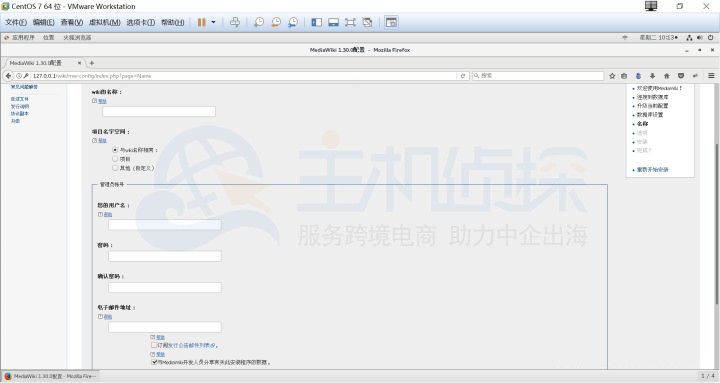
Task: Open the VMware 文件(F) menu
Action: point(16,22)
